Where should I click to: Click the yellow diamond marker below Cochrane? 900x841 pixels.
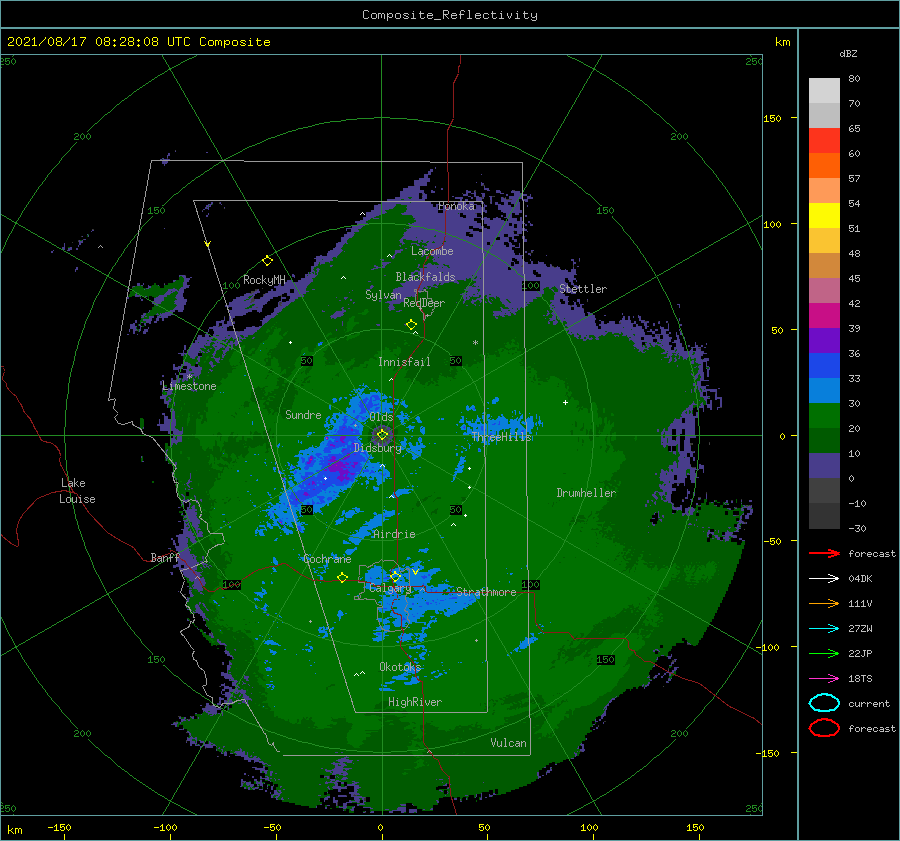click(x=342, y=577)
